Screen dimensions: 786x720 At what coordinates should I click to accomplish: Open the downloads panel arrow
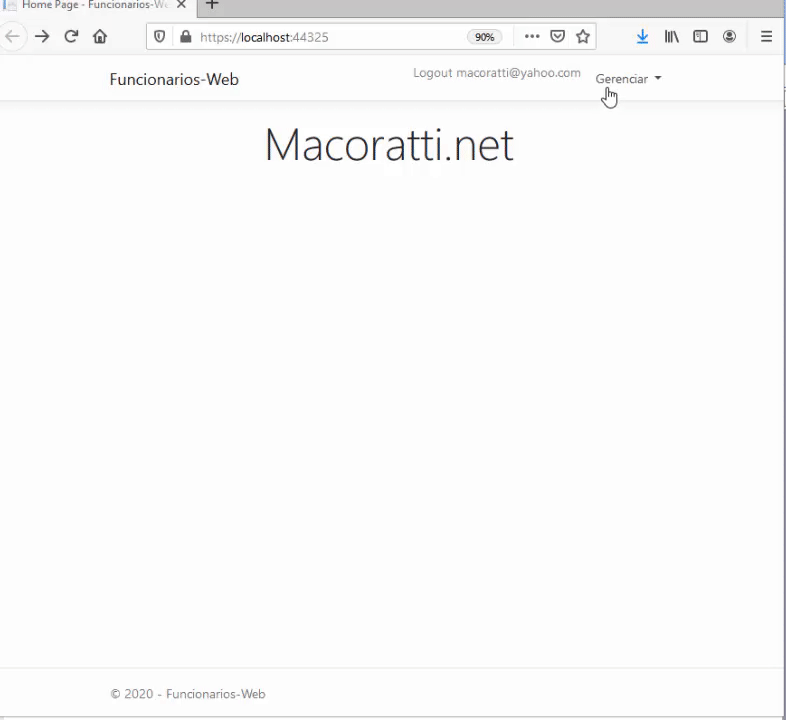[642, 37]
